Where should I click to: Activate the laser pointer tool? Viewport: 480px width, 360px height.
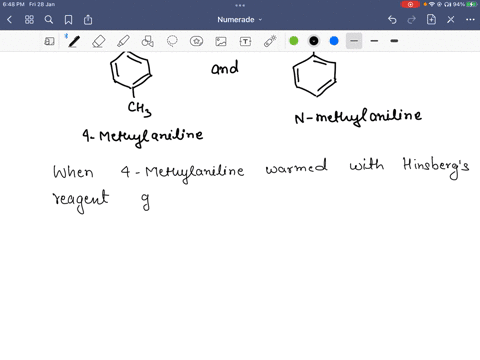[x=270, y=41]
